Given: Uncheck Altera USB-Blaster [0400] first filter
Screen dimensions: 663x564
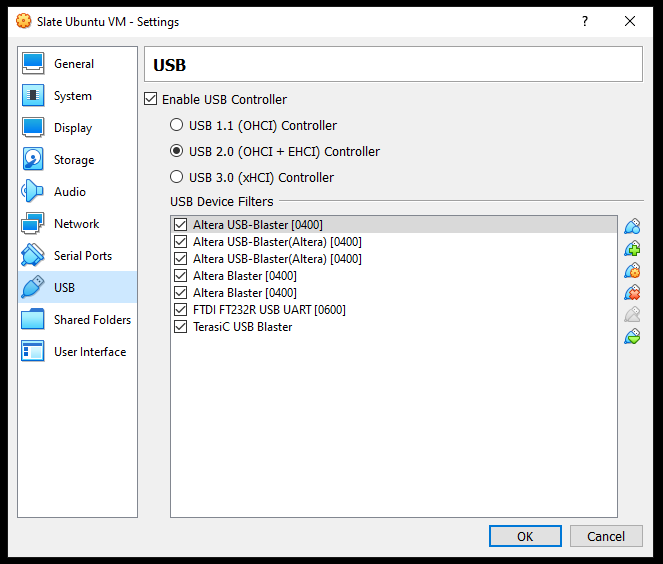Looking at the screenshot, I should coord(181,225).
